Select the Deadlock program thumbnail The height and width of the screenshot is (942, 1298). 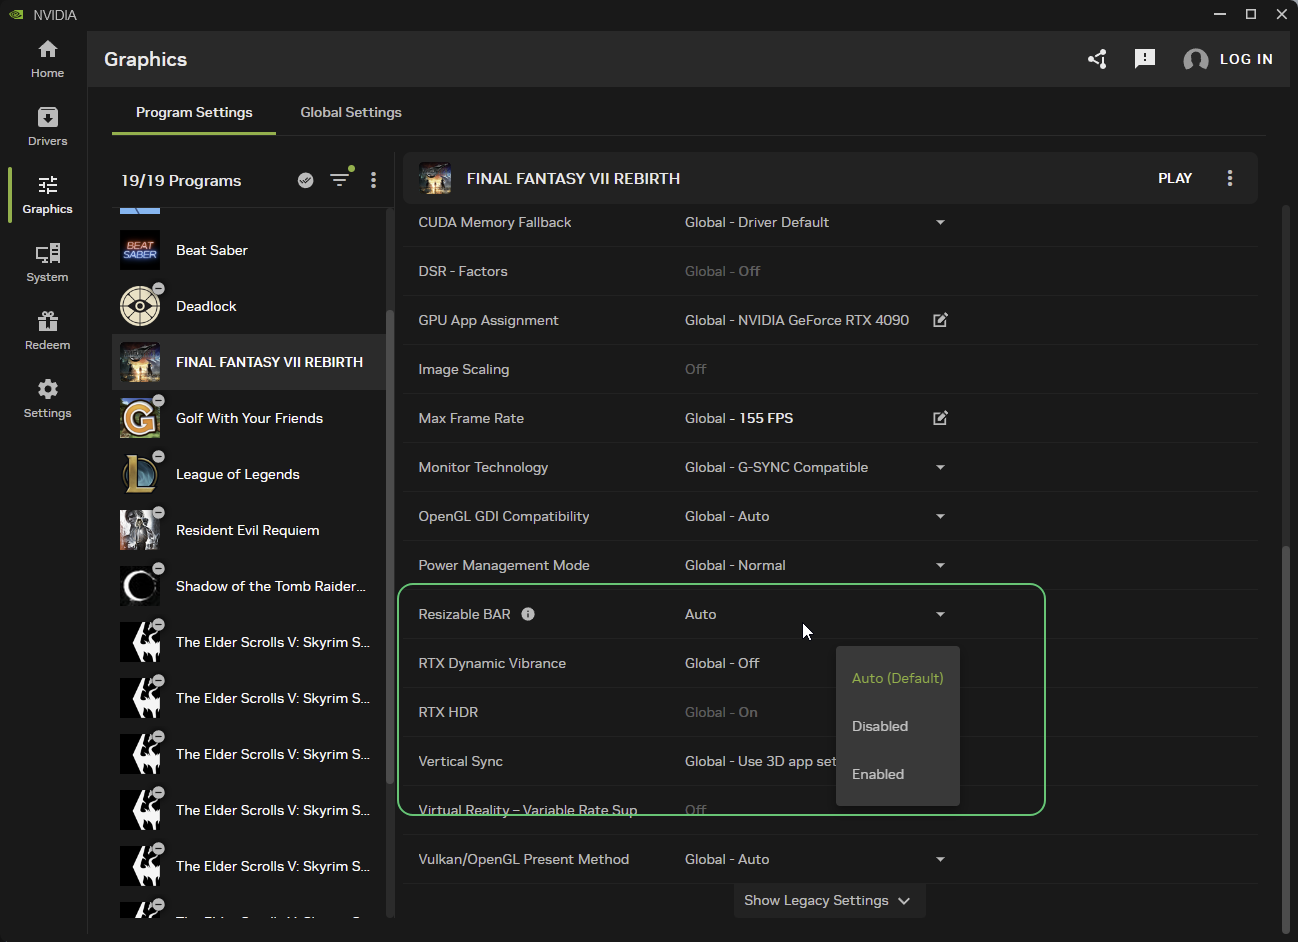click(x=140, y=306)
